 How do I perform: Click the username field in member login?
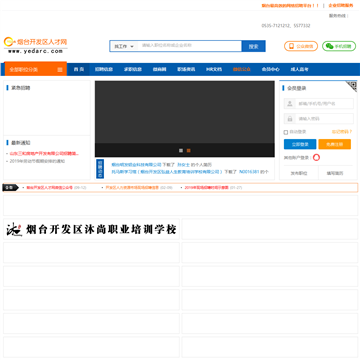point(324,104)
